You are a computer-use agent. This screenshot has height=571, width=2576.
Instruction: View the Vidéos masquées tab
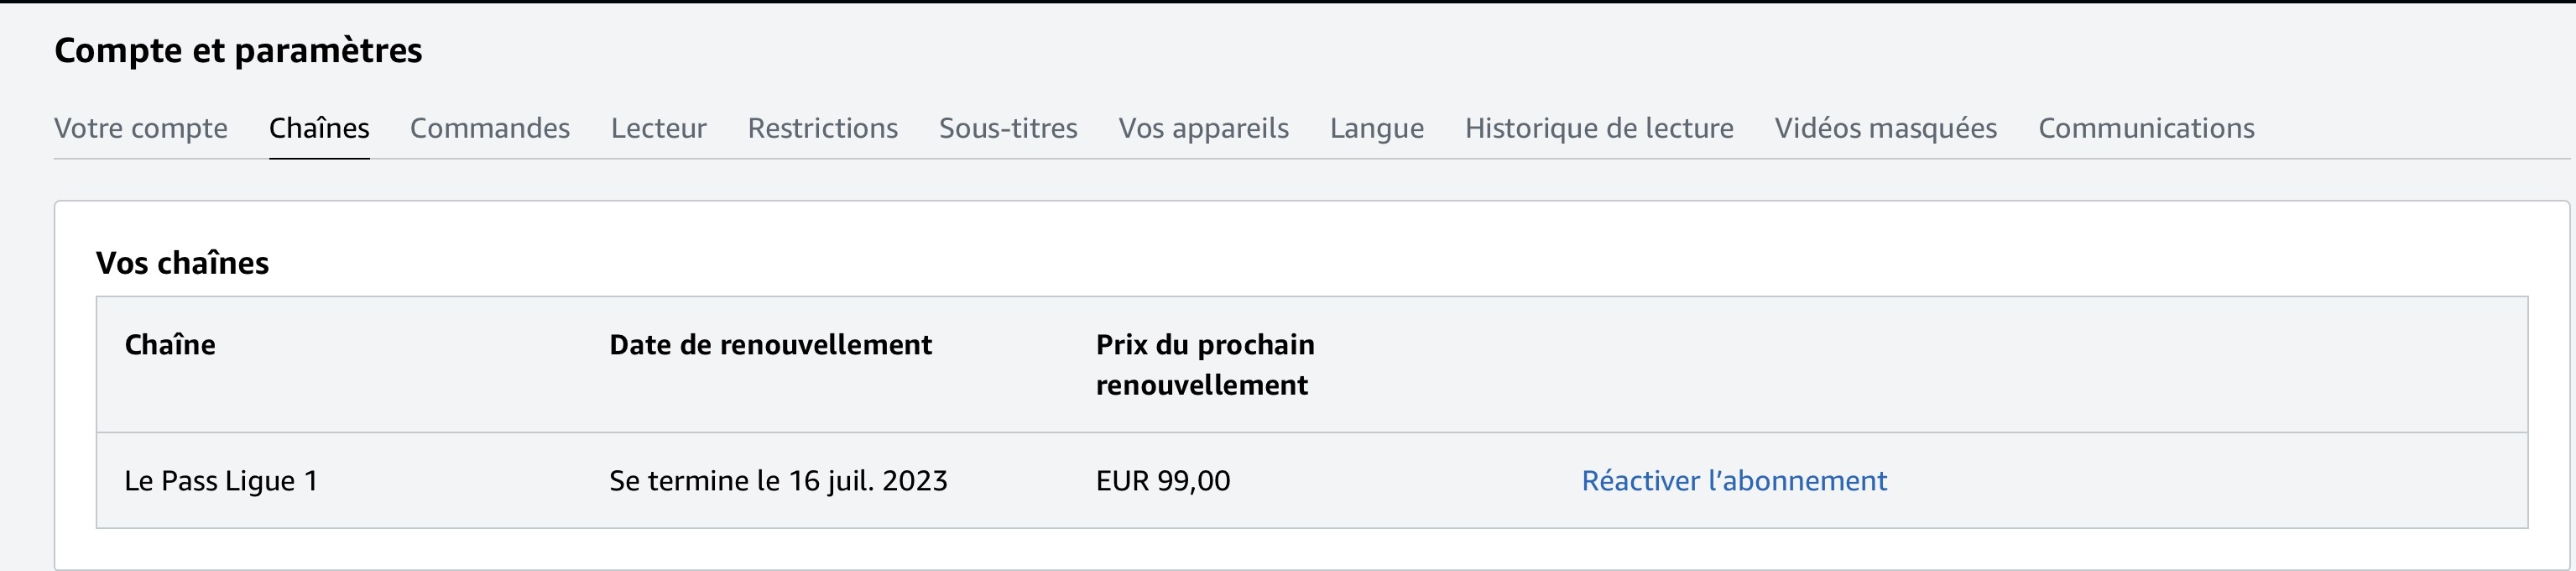tap(1886, 128)
